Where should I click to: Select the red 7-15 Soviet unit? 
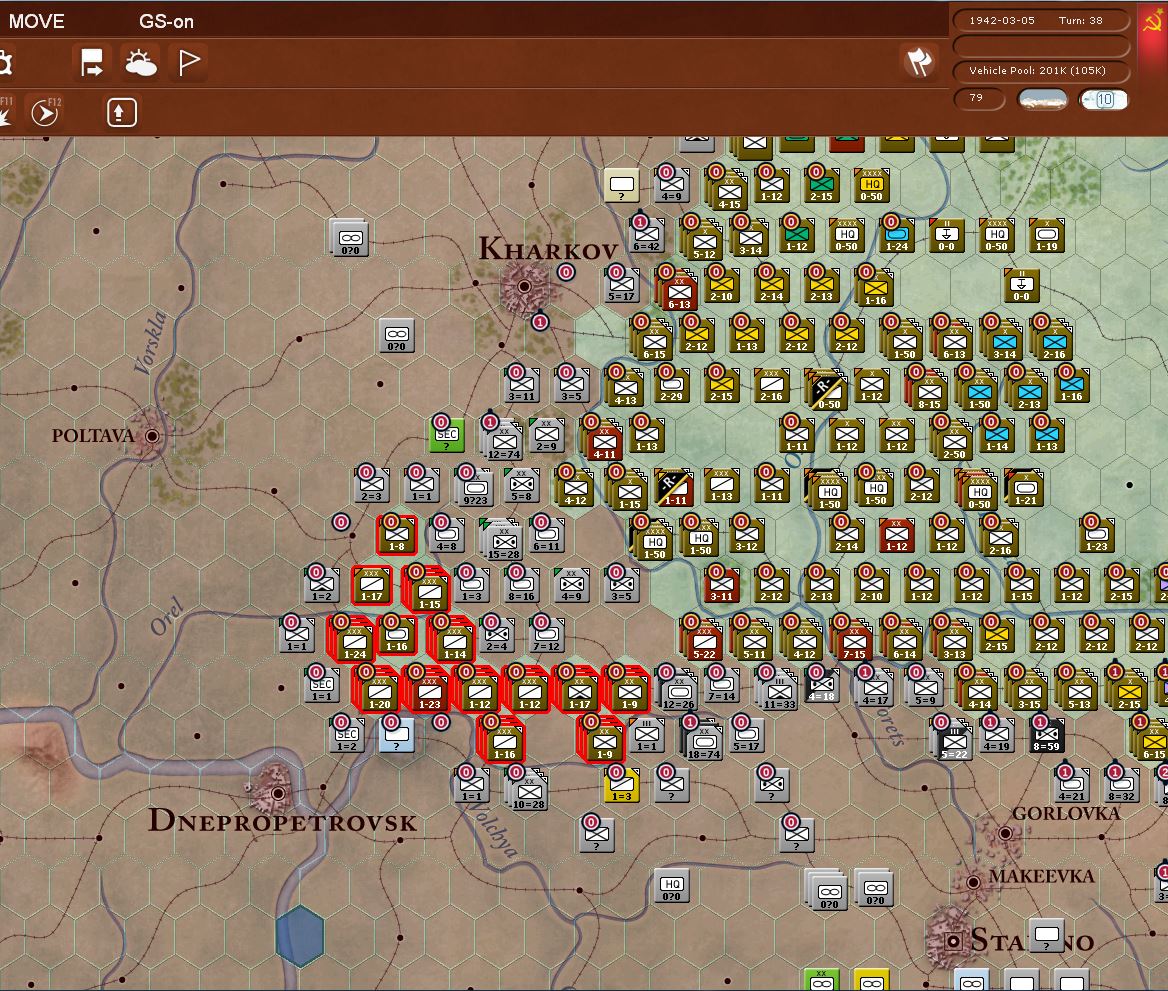pos(854,640)
